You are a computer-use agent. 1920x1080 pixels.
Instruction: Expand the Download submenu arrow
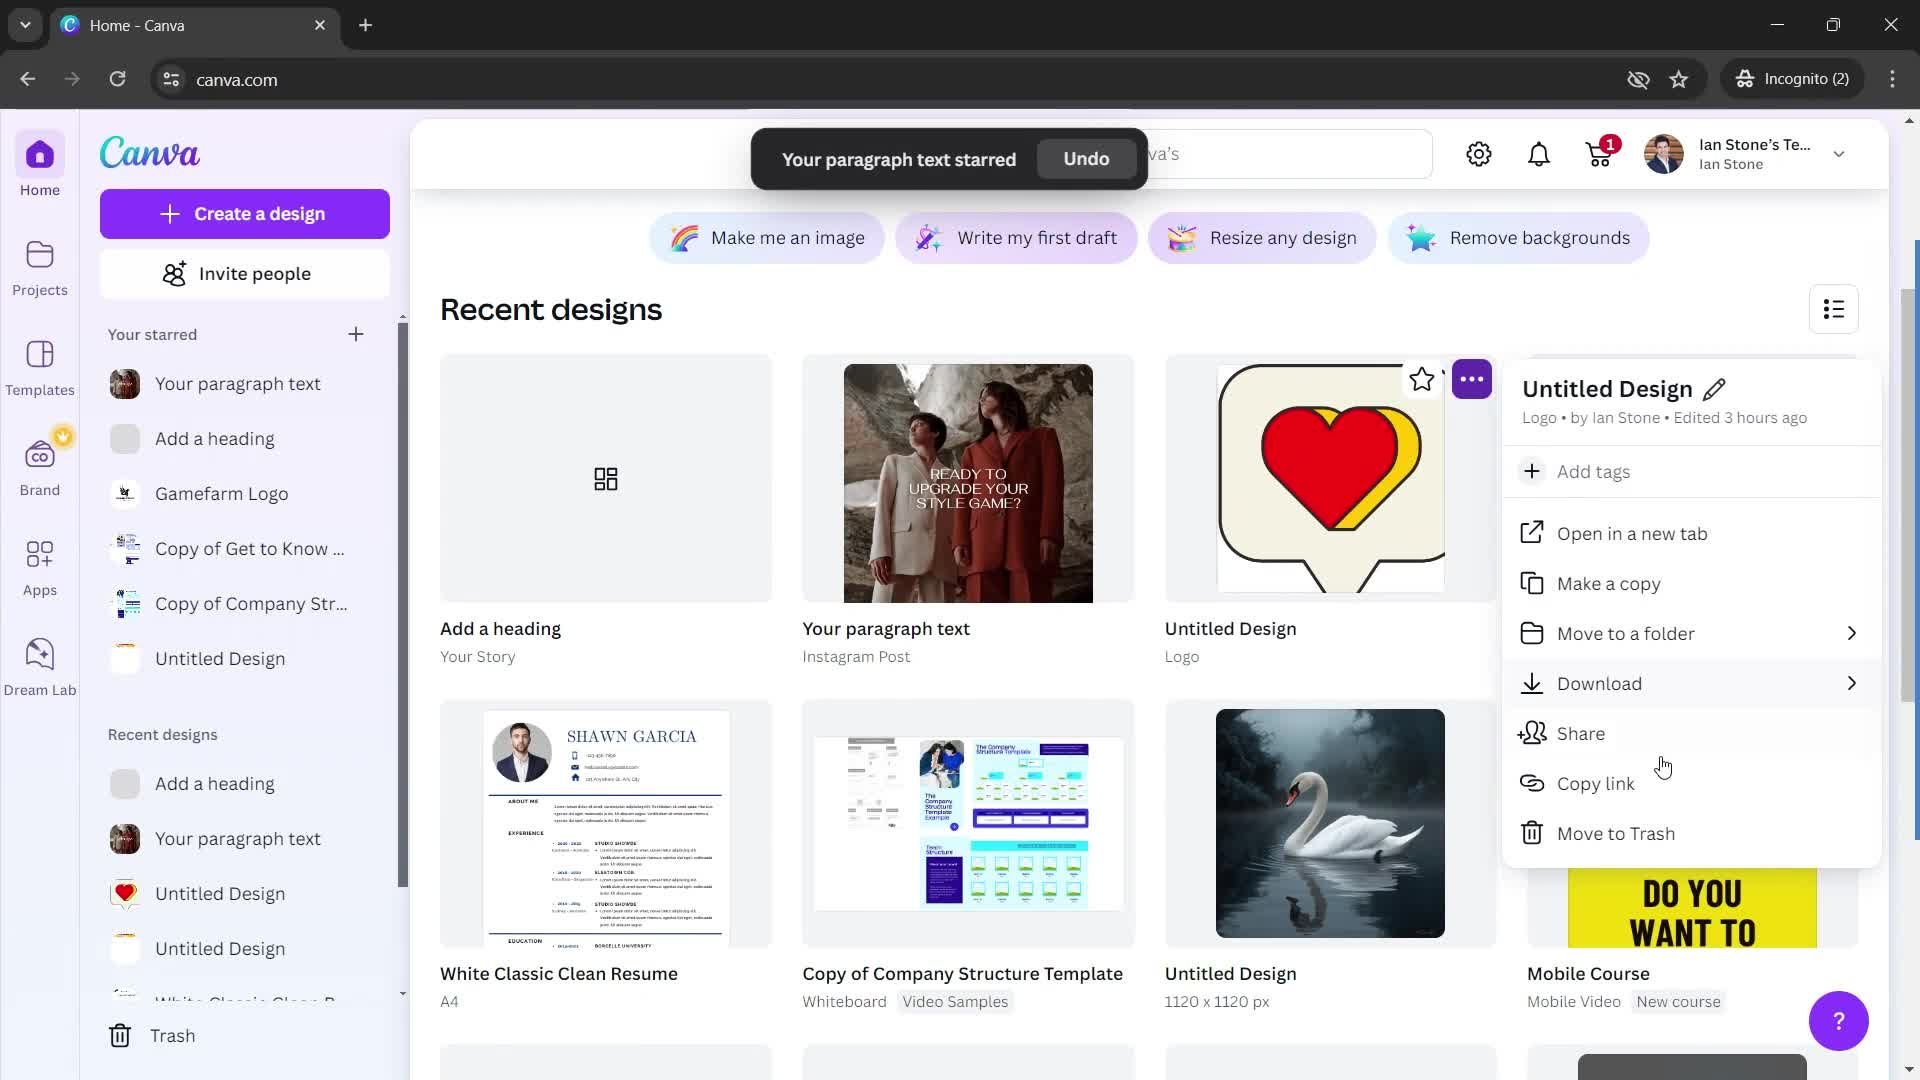click(x=1853, y=683)
